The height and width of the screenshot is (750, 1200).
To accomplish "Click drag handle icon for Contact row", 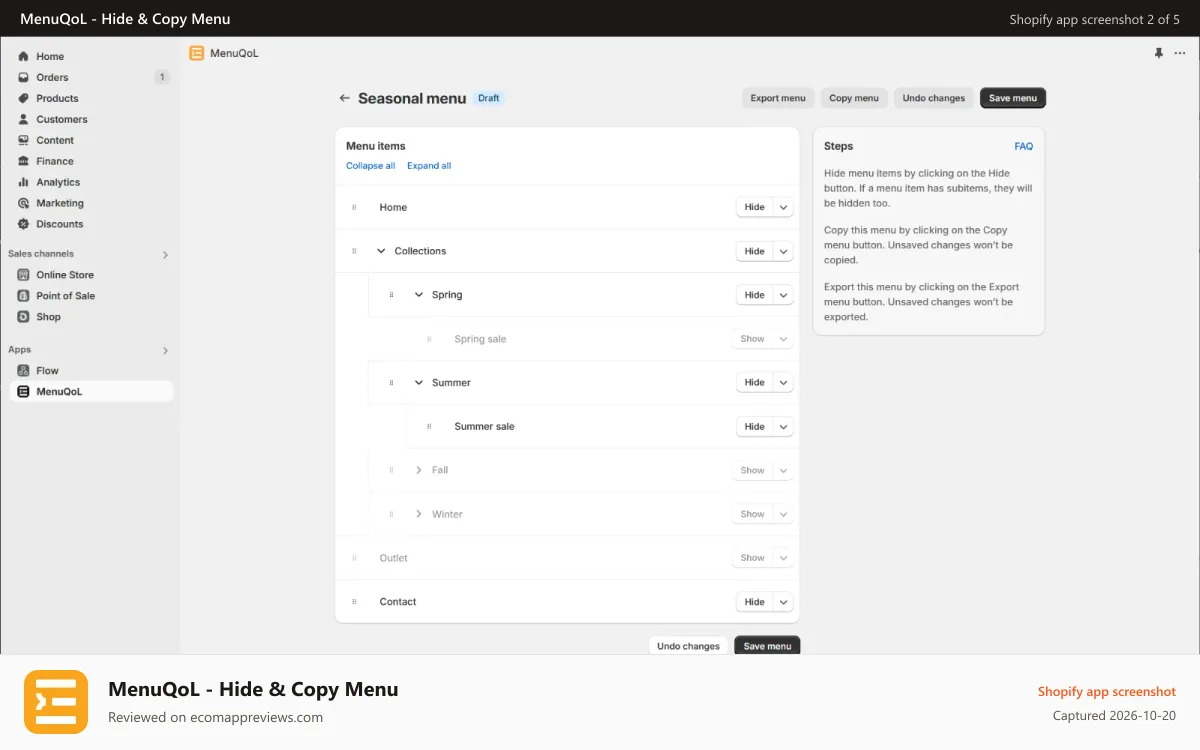I will [x=354, y=602].
